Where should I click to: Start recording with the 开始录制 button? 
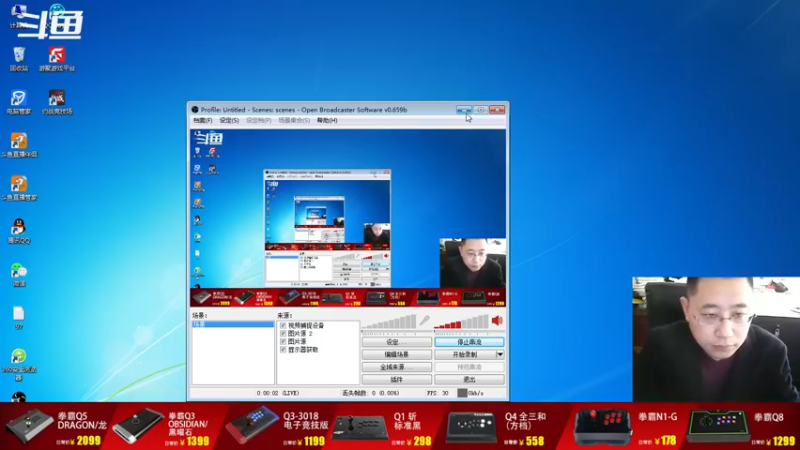pyautogui.click(x=465, y=355)
